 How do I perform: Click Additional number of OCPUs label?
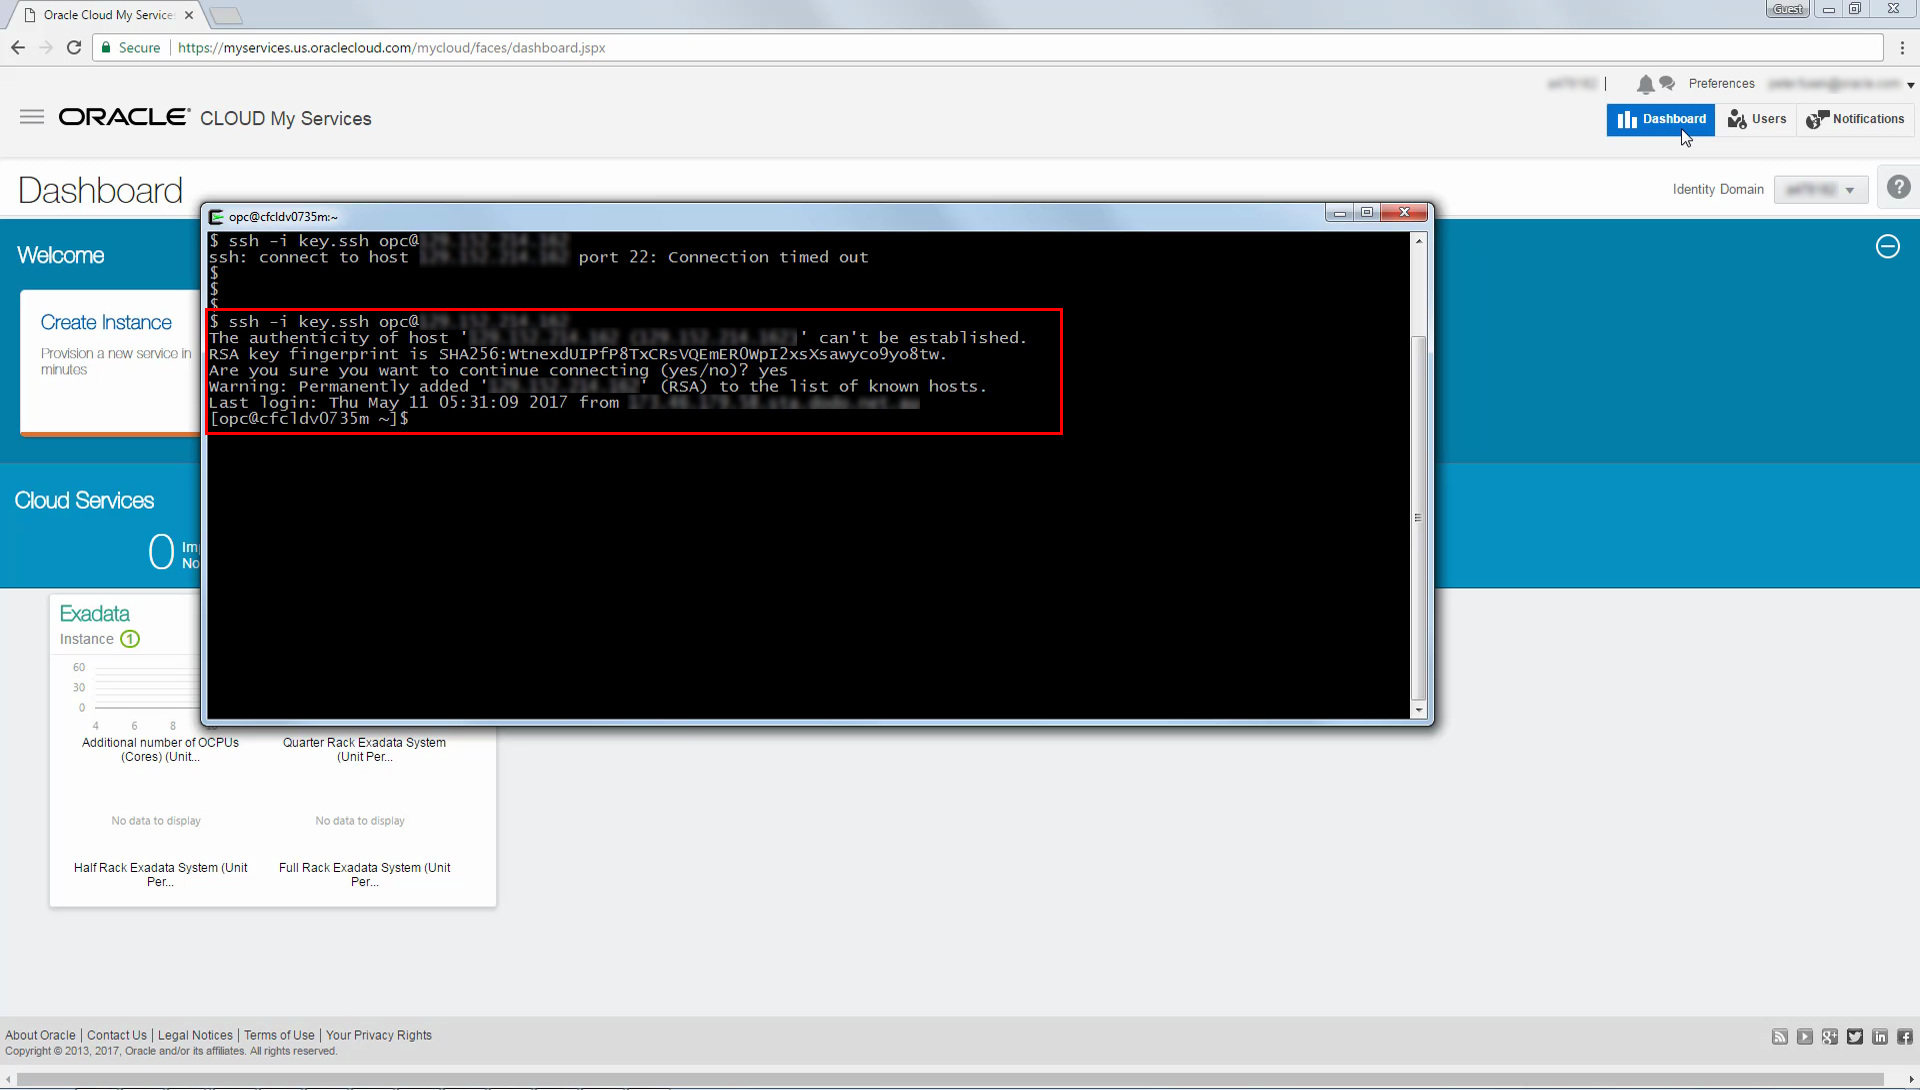(x=160, y=750)
